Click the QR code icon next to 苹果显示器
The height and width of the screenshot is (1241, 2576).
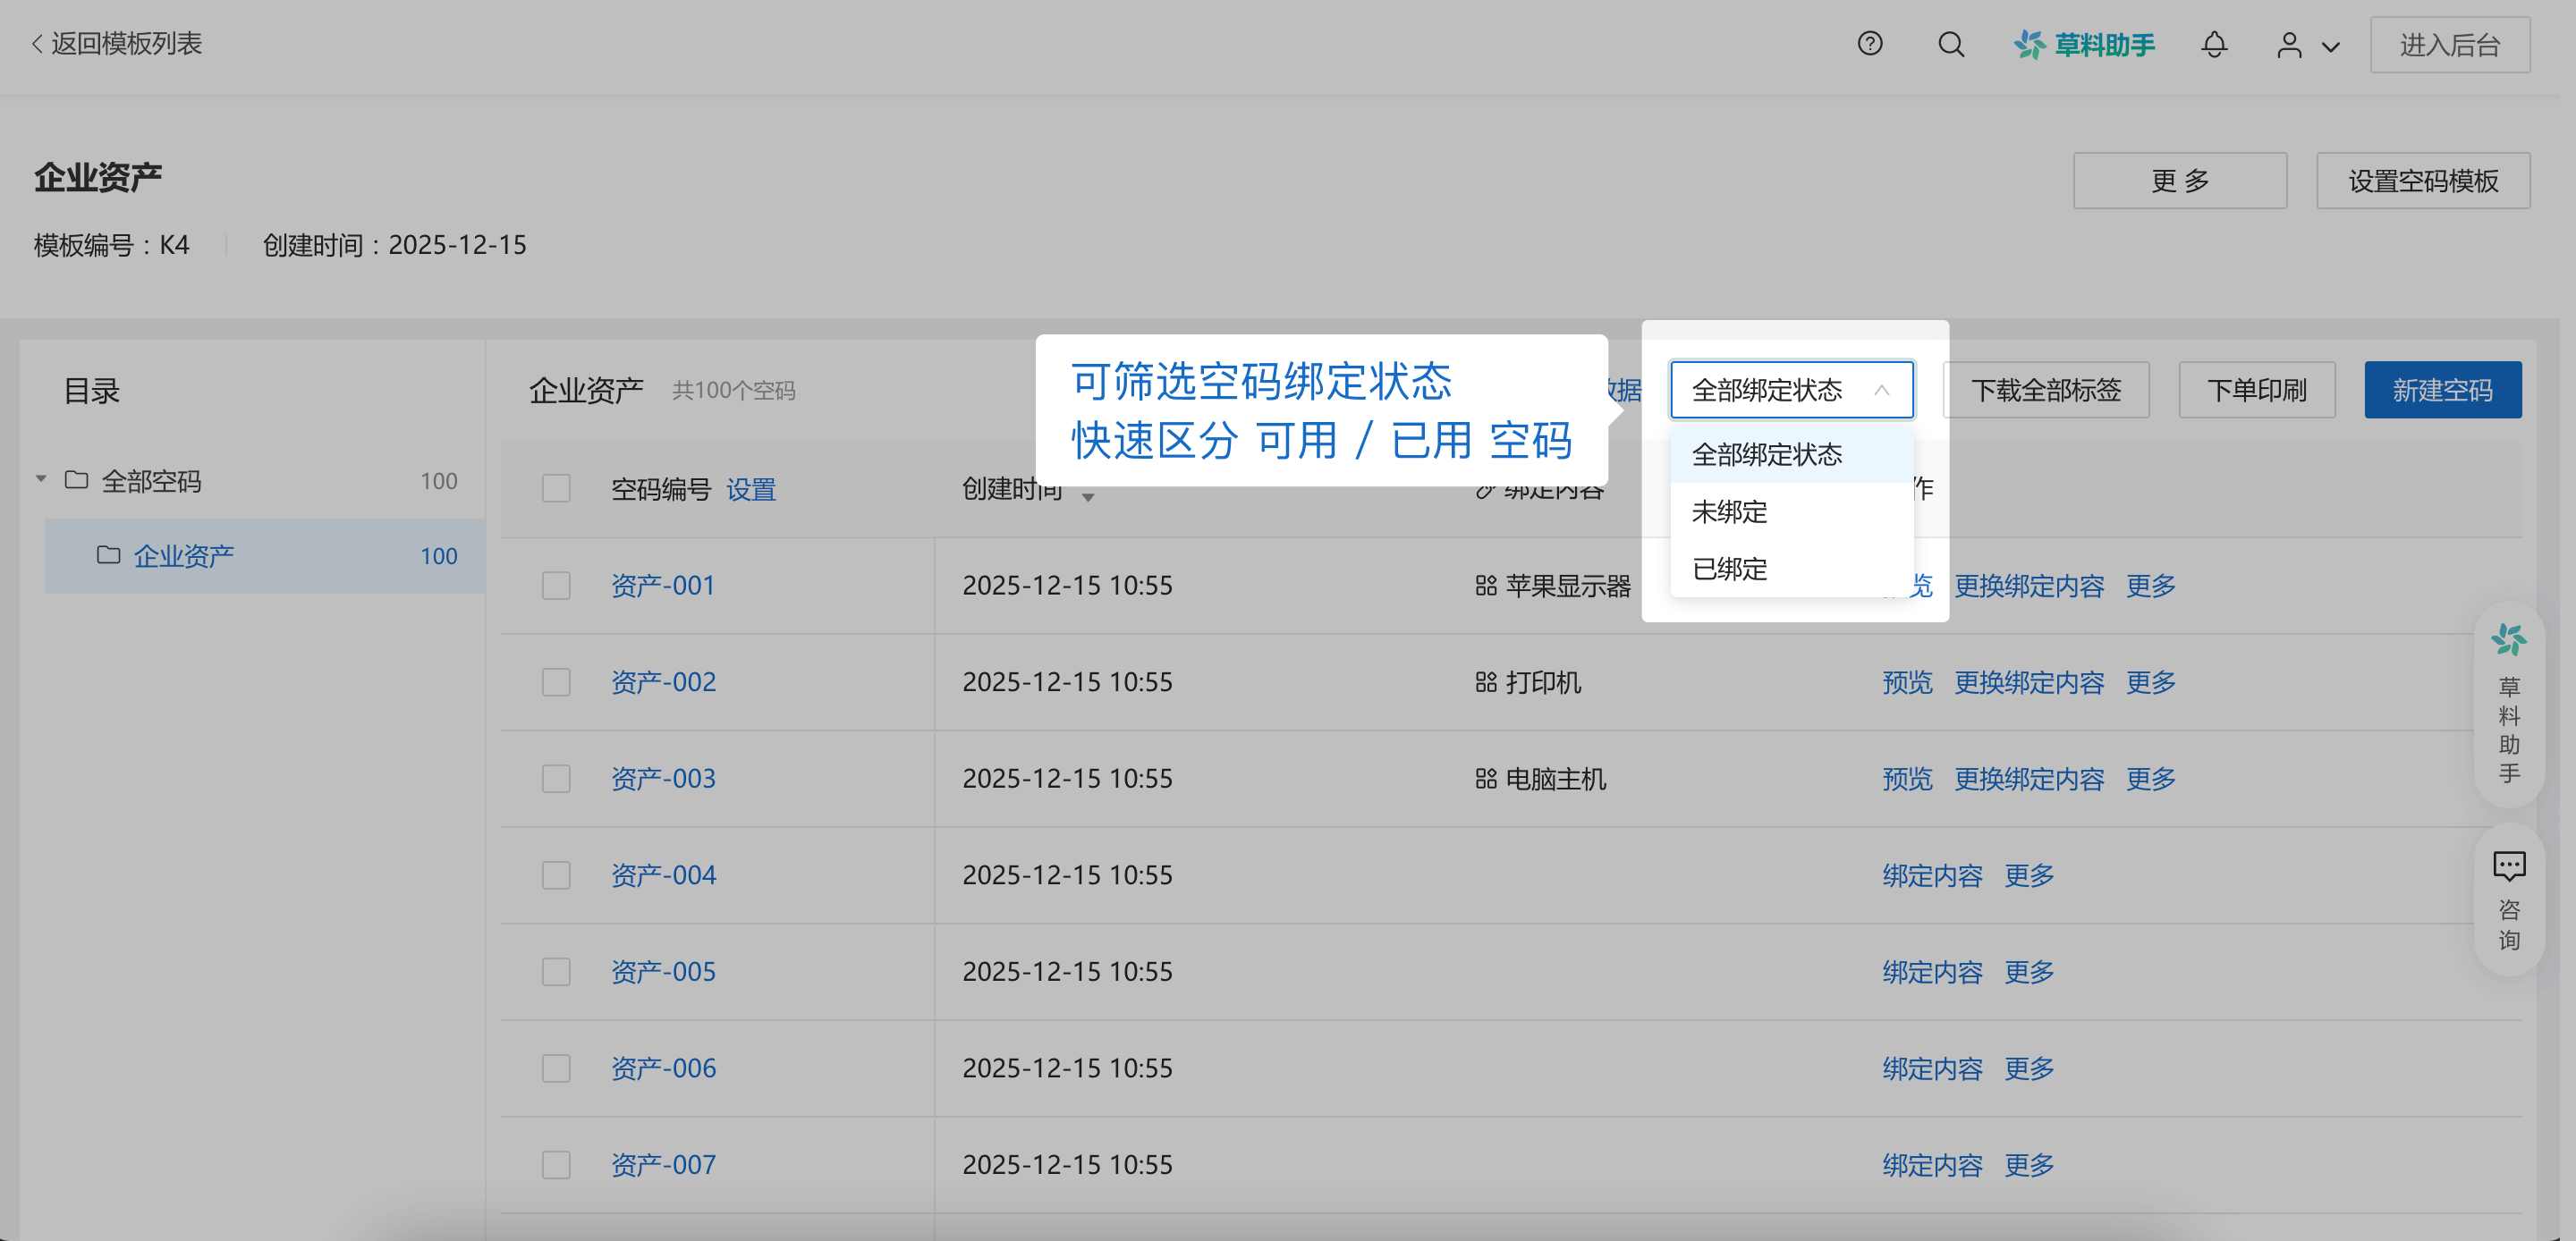tap(1483, 585)
